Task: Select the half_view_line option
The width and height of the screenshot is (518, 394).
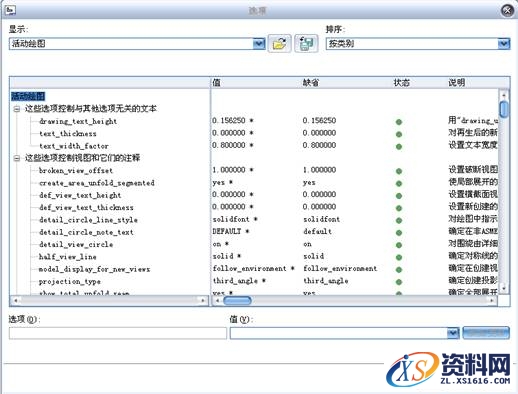Action: [68, 257]
